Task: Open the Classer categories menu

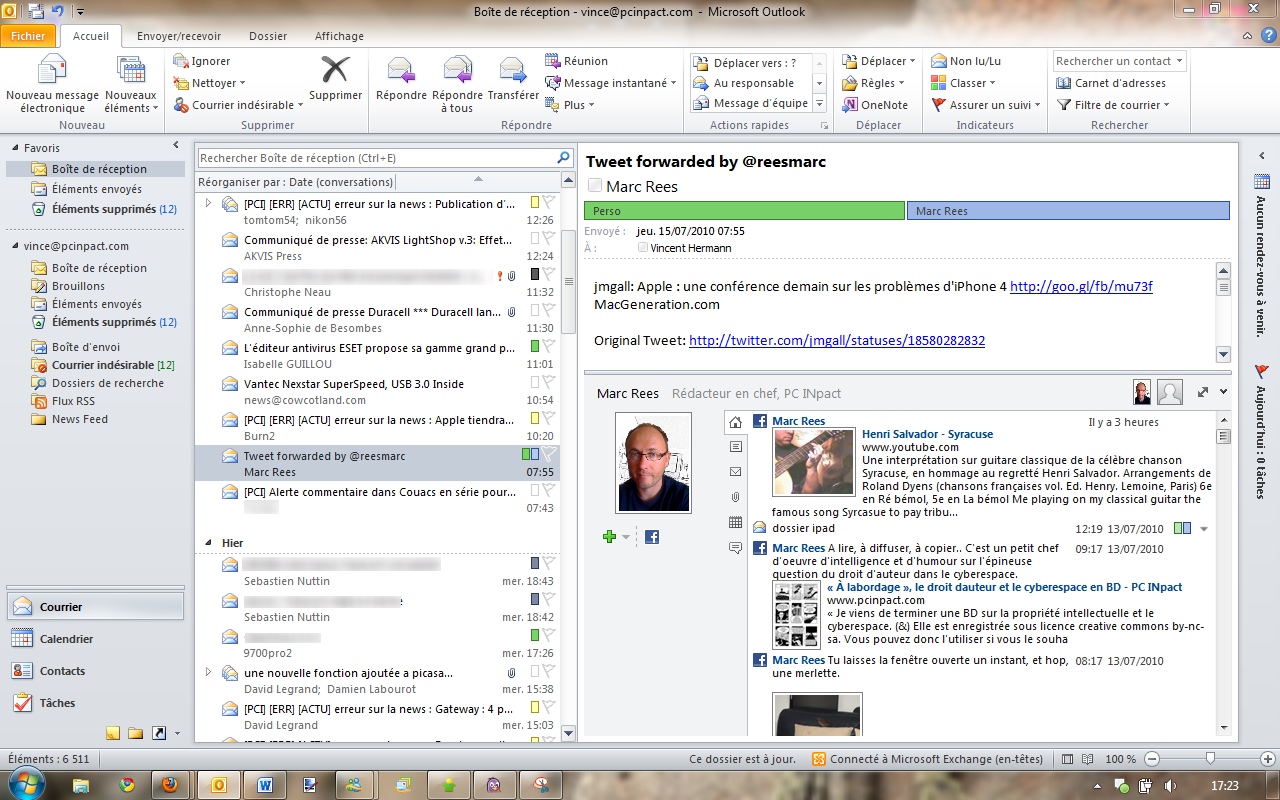Action: coord(963,83)
